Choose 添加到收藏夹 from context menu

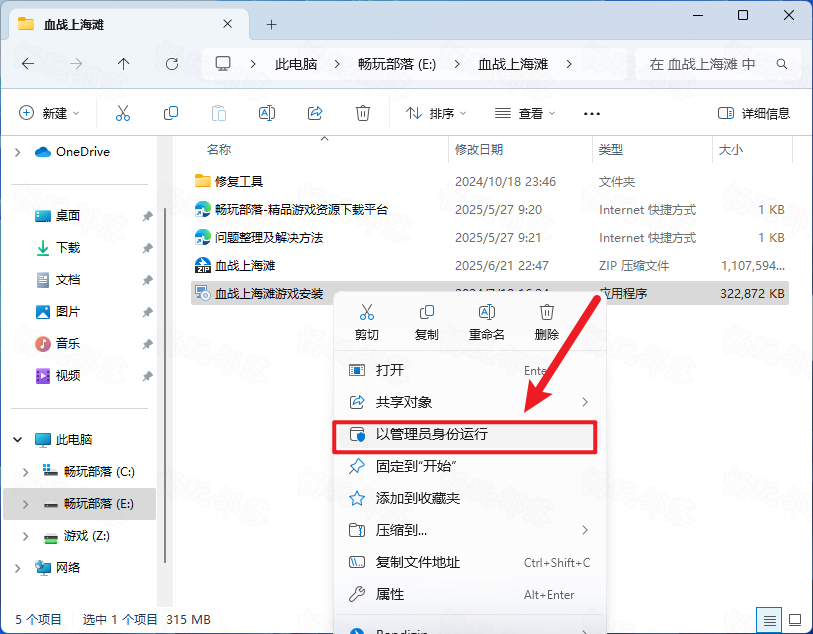[x=470, y=498]
